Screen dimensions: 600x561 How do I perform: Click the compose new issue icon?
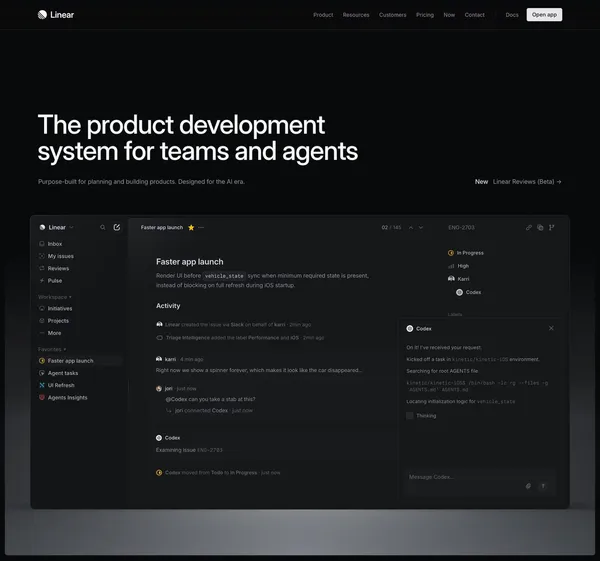[x=117, y=227]
